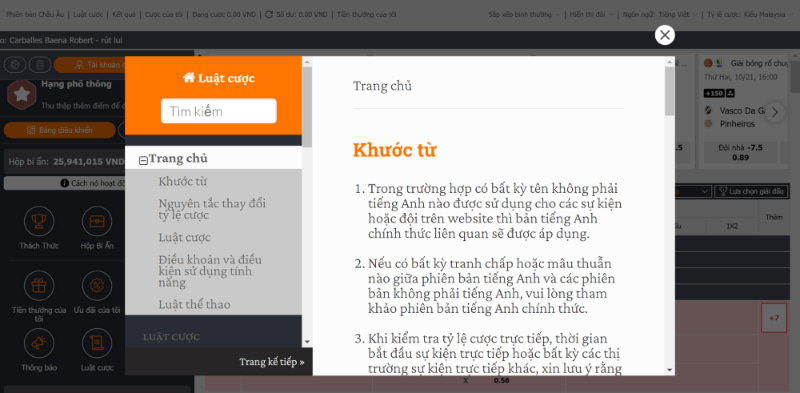Open the Ngôn ngữ Tiếng Việt dropdown
This screenshot has height=393, width=800.
click(660, 14)
